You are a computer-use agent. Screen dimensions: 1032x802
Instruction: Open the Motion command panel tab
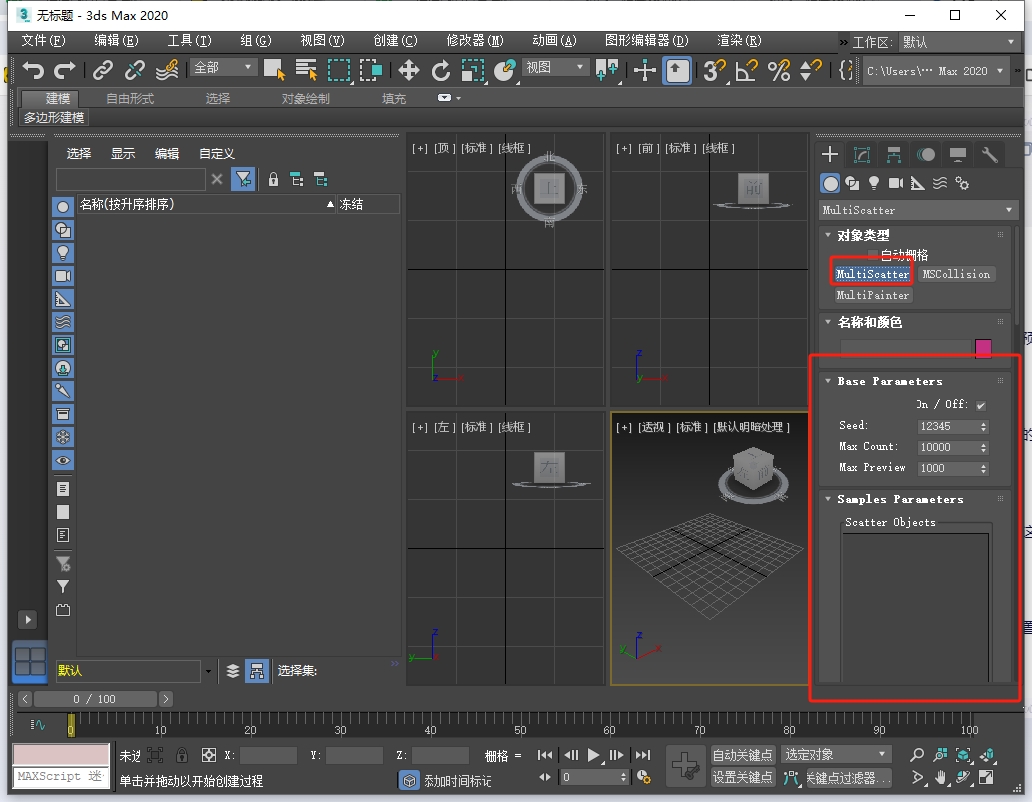click(926, 155)
